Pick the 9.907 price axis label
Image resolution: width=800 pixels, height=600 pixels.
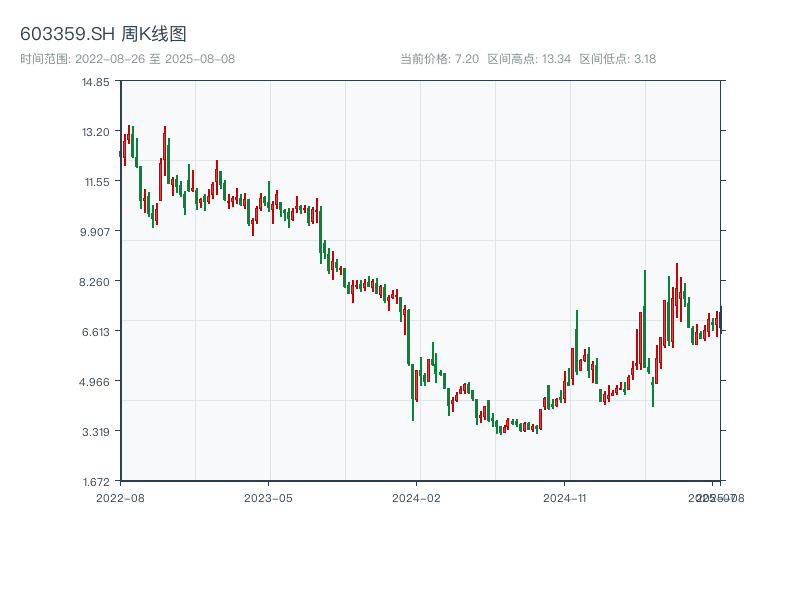96,232
